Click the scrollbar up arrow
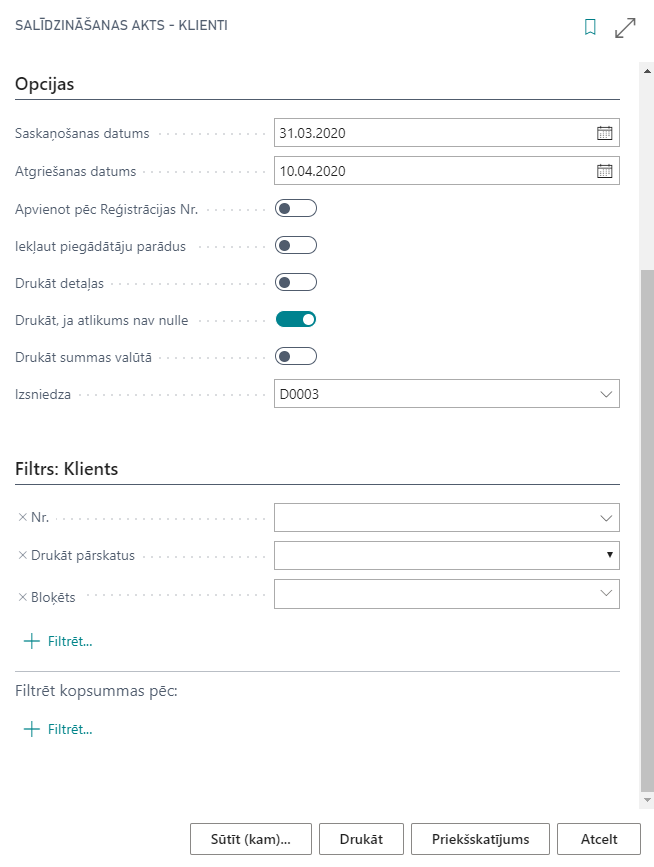 click(647, 71)
